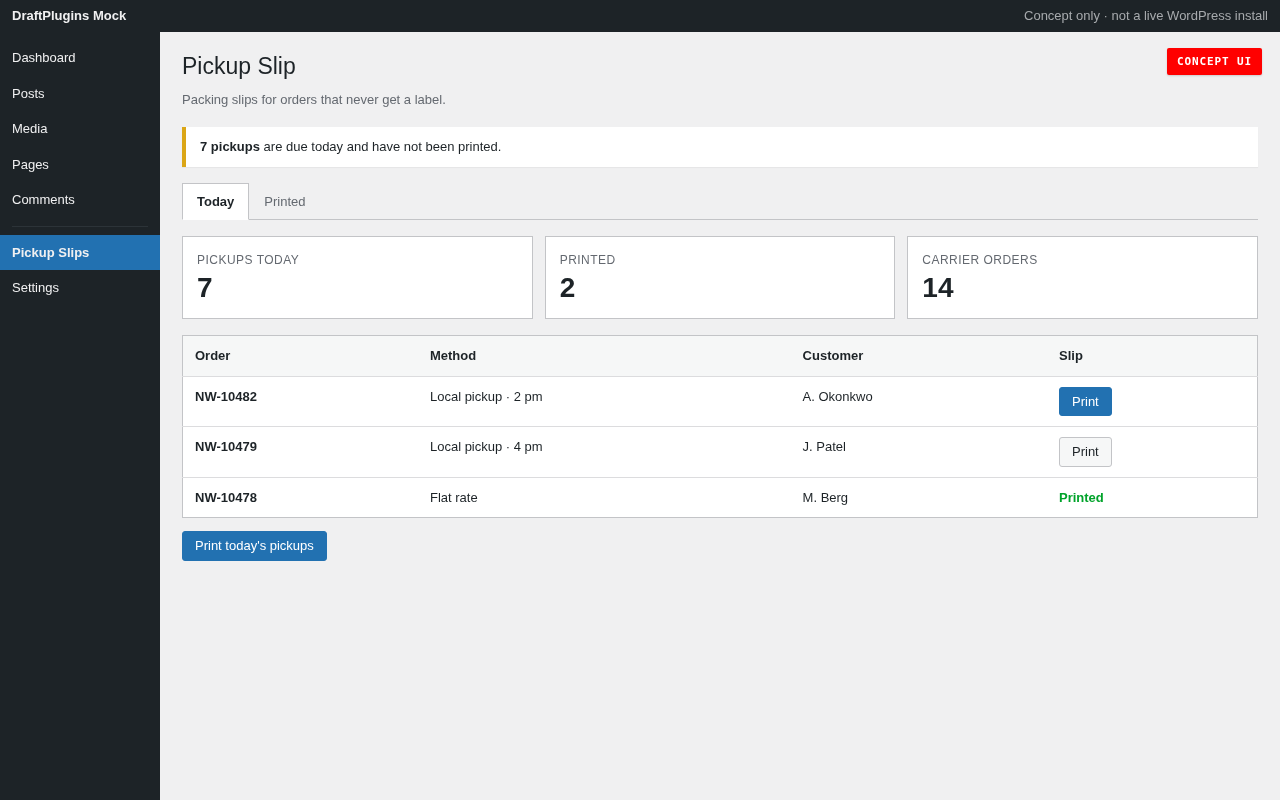Click the Printed status for NW-10478
This screenshot has width=1280, height=800.
[1081, 498]
